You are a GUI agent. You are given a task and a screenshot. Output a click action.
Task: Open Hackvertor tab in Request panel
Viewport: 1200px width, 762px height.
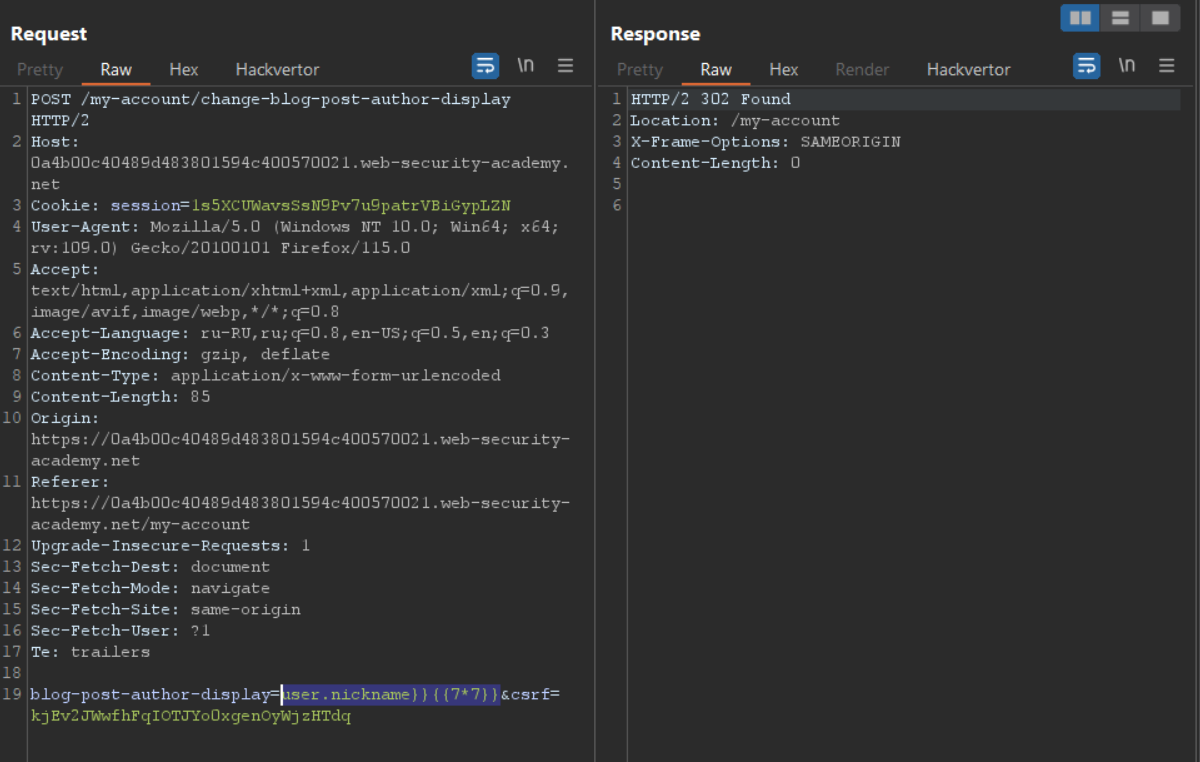[x=277, y=69]
